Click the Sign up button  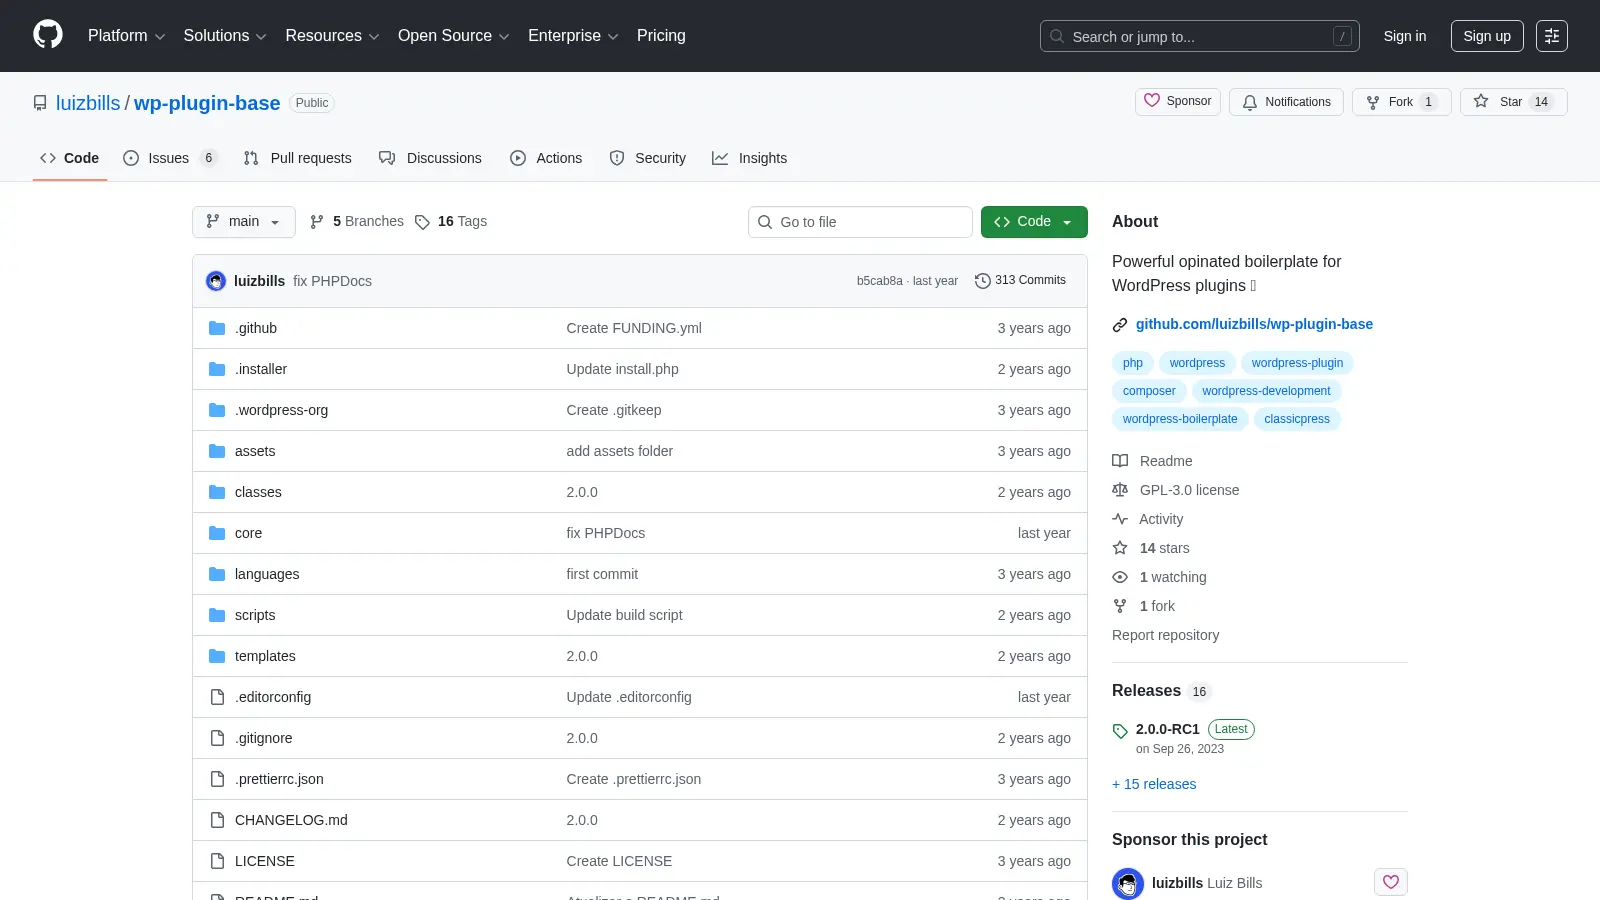pyautogui.click(x=1487, y=36)
